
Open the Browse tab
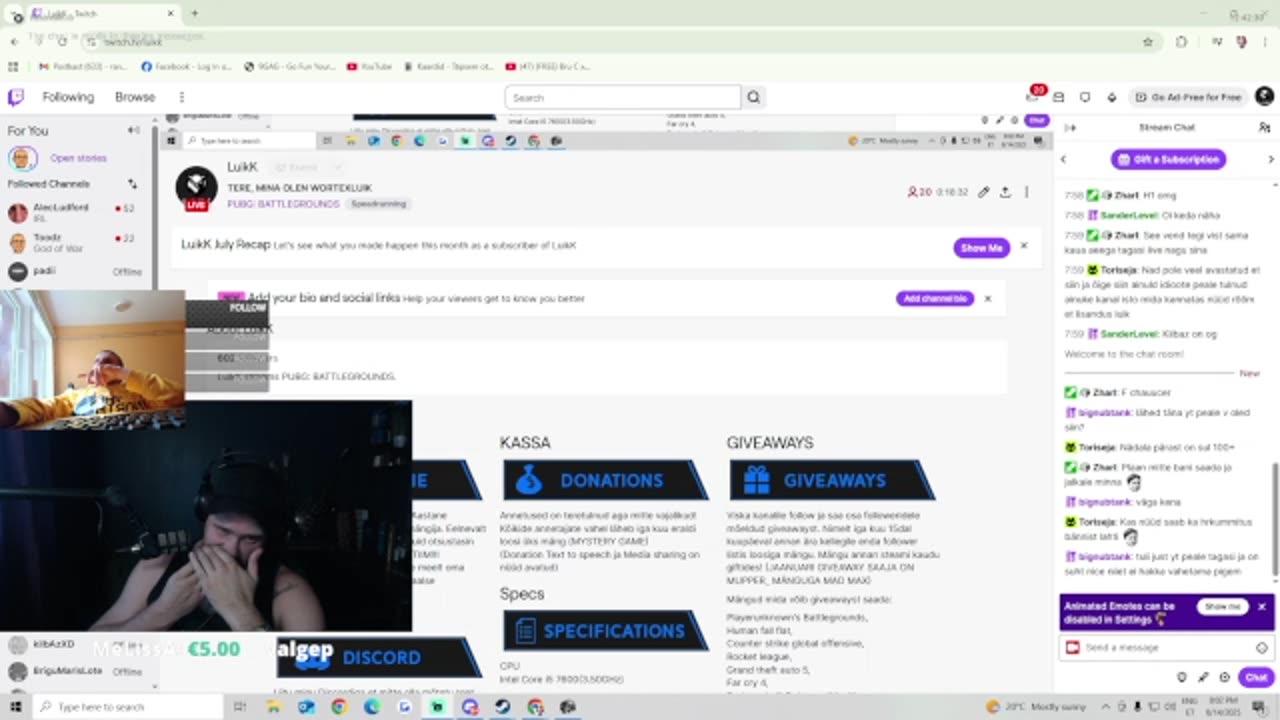click(135, 97)
